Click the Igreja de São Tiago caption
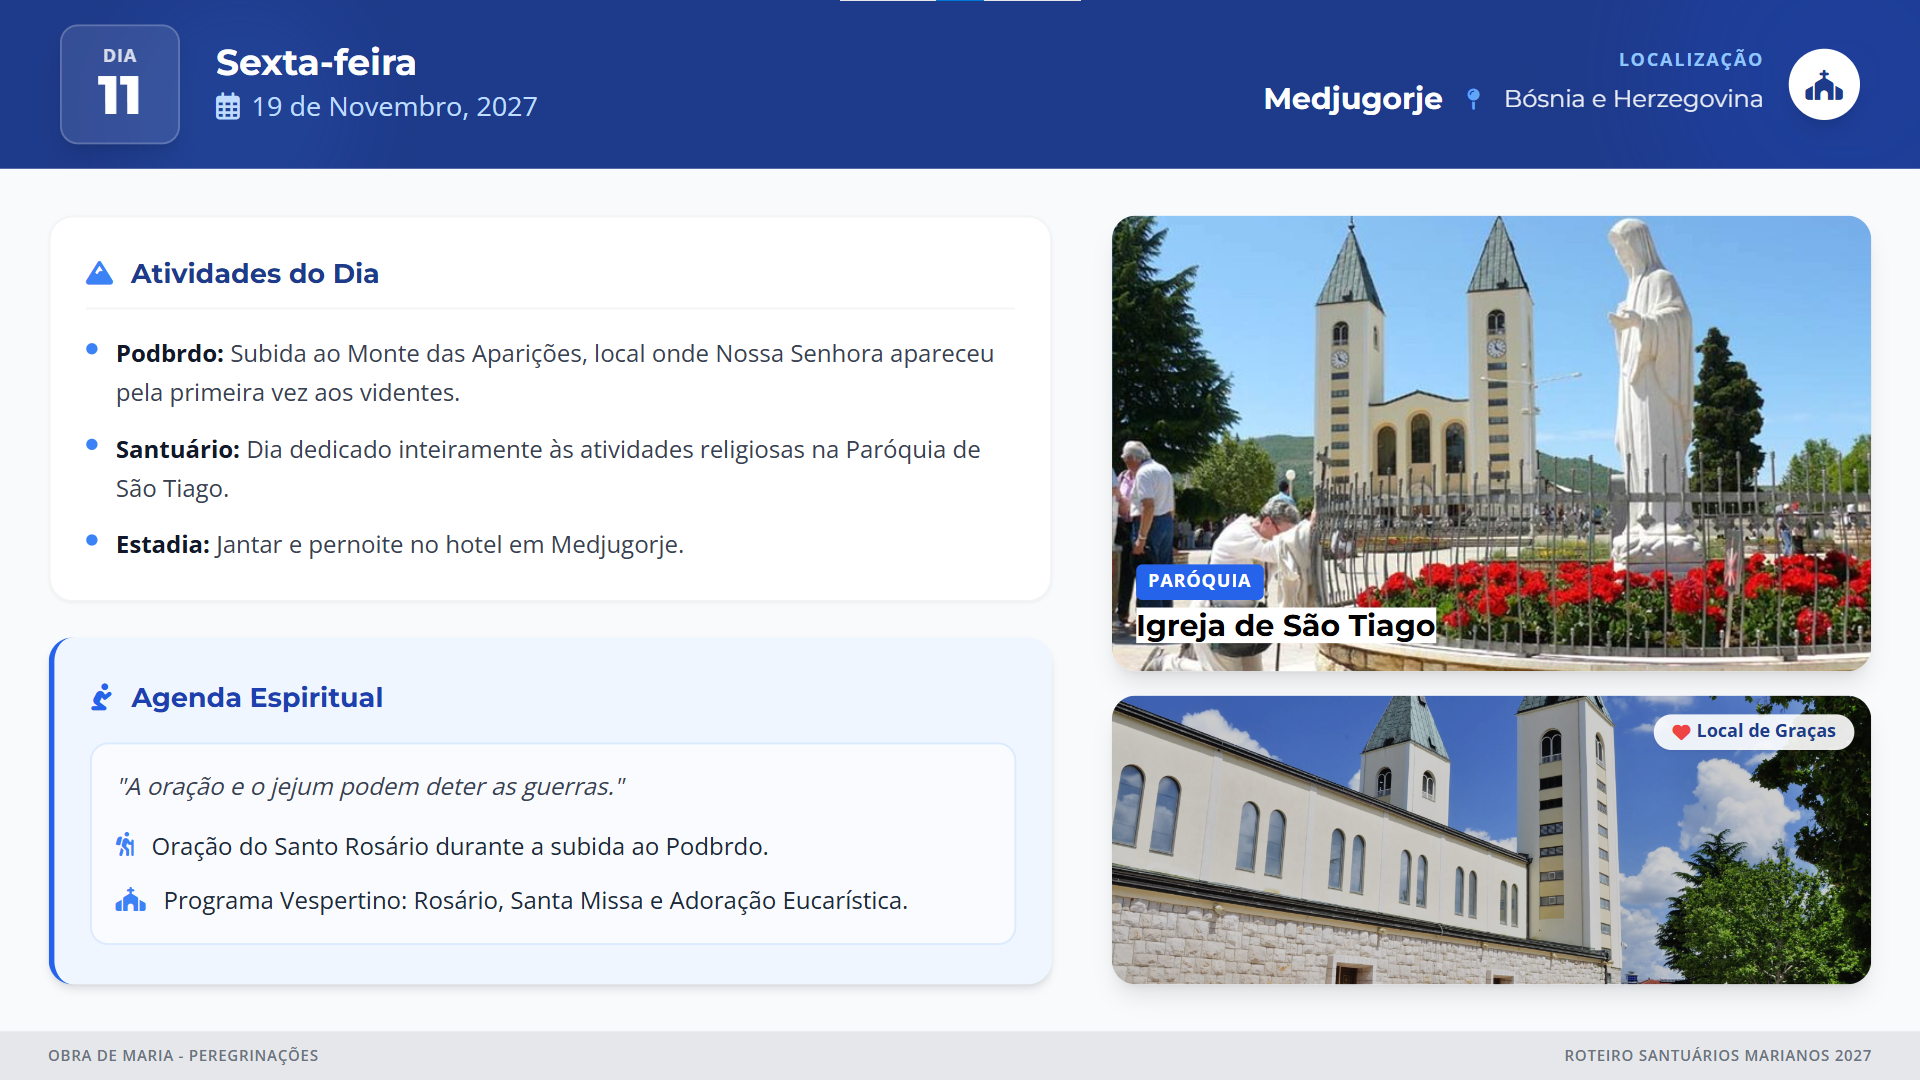The width and height of the screenshot is (1920, 1080). click(1285, 626)
